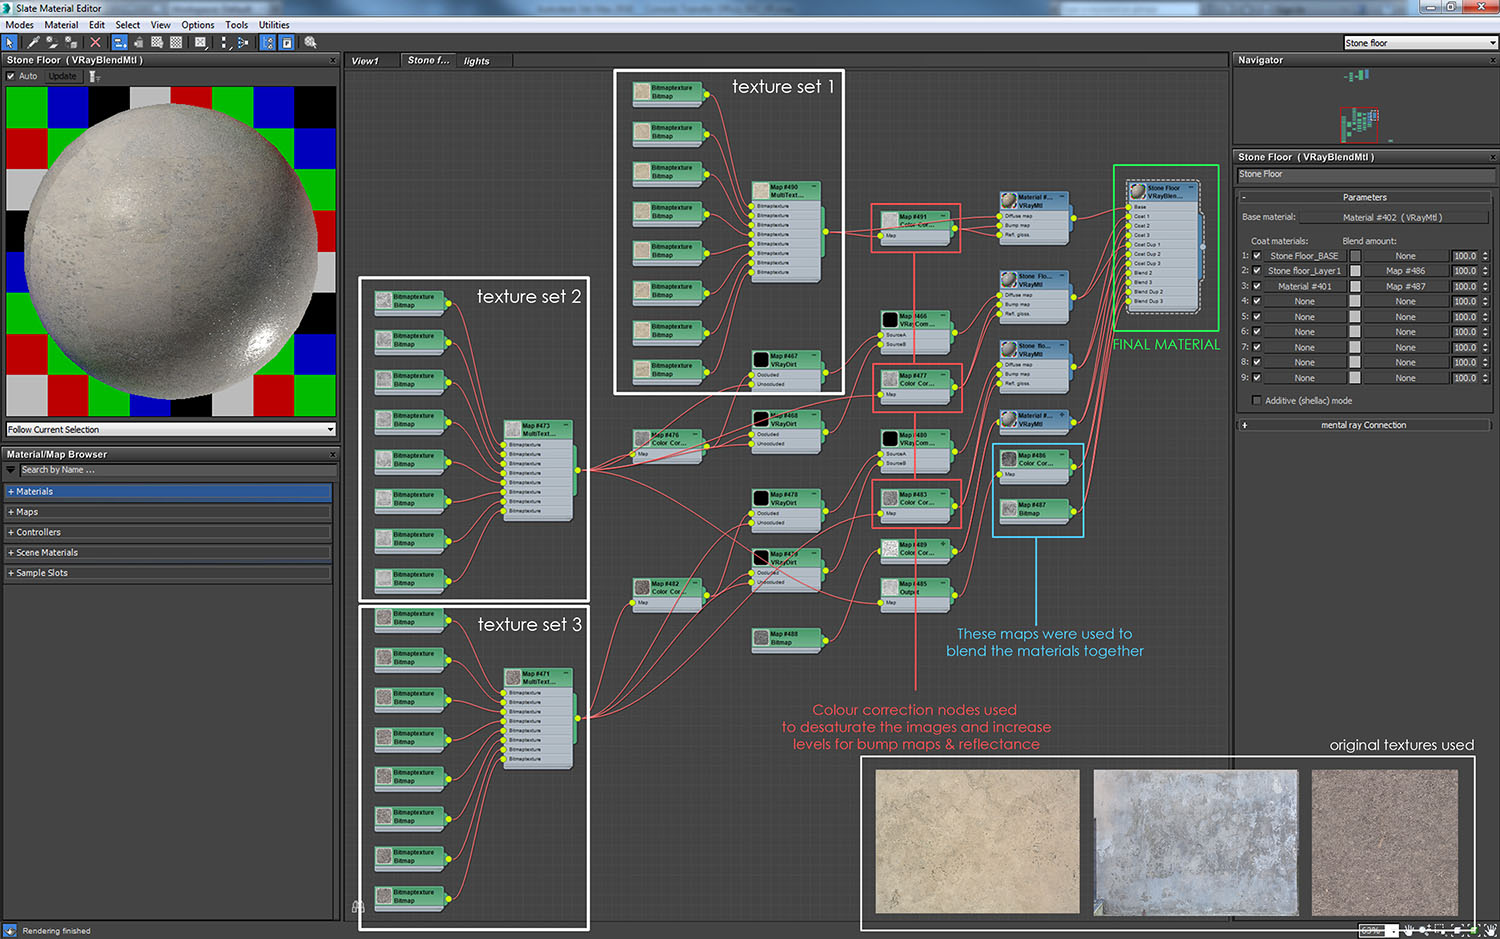Click the magnifier Select by Material icon
Image resolution: width=1500 pixels, height=939 pixels.
click(311, 42)
